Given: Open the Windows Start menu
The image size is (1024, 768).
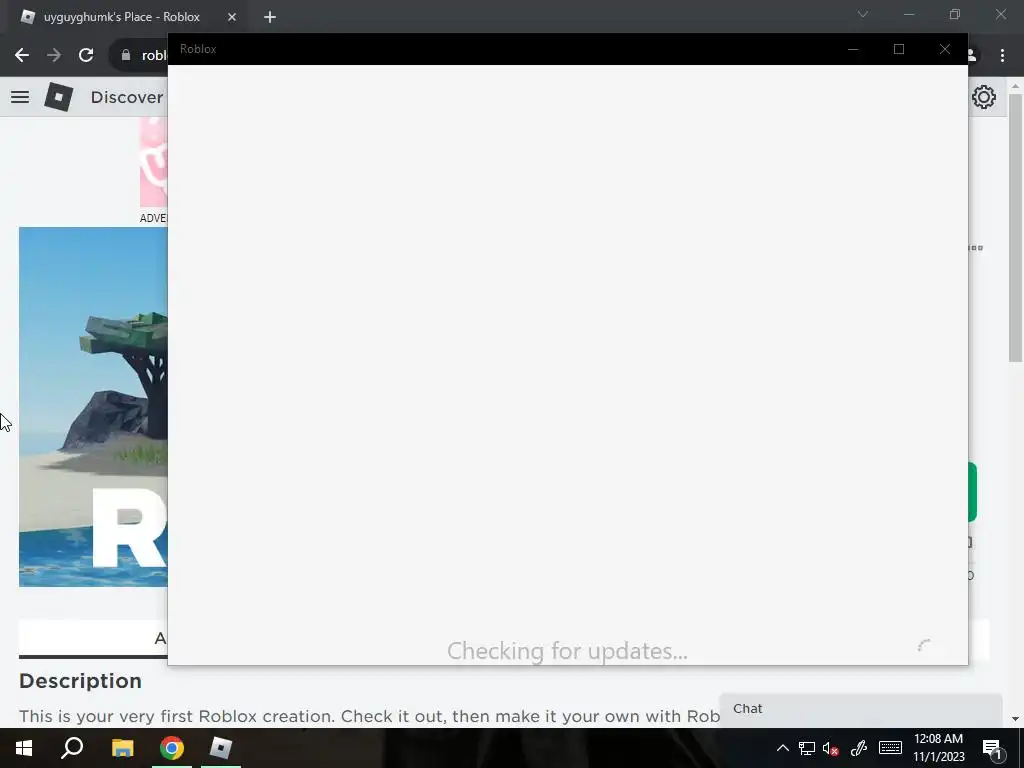Looking at the screenshot, I should coord(24,748).
